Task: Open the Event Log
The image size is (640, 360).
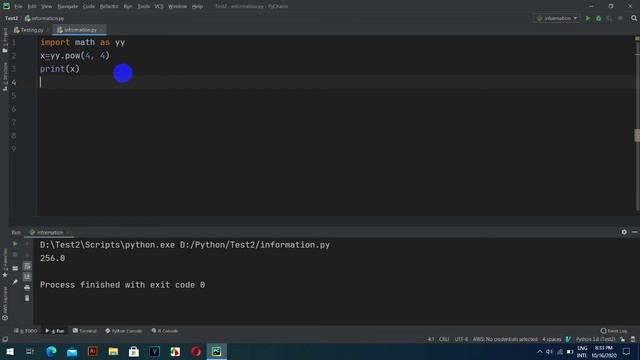Action: coord(614,331)
